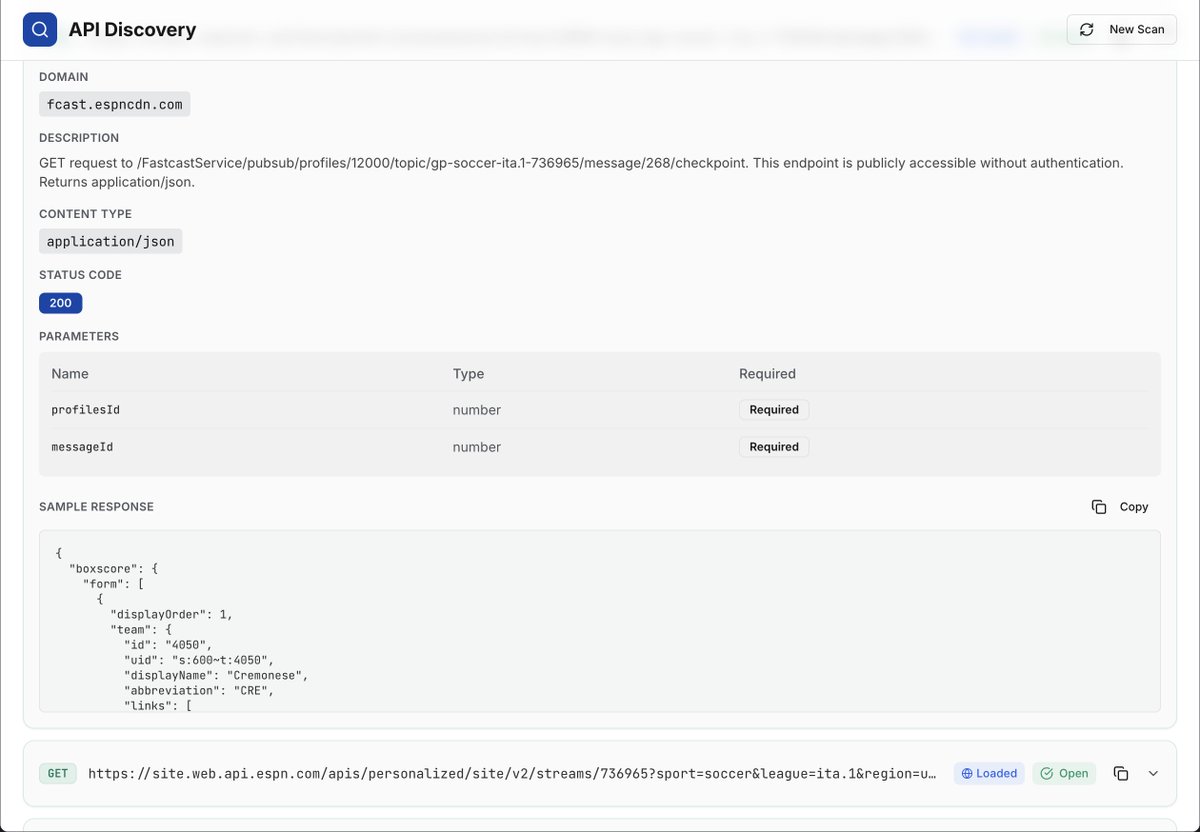Click the GET method badge
The height and width of the screenshot is (832, 1200).
point(58,773)
